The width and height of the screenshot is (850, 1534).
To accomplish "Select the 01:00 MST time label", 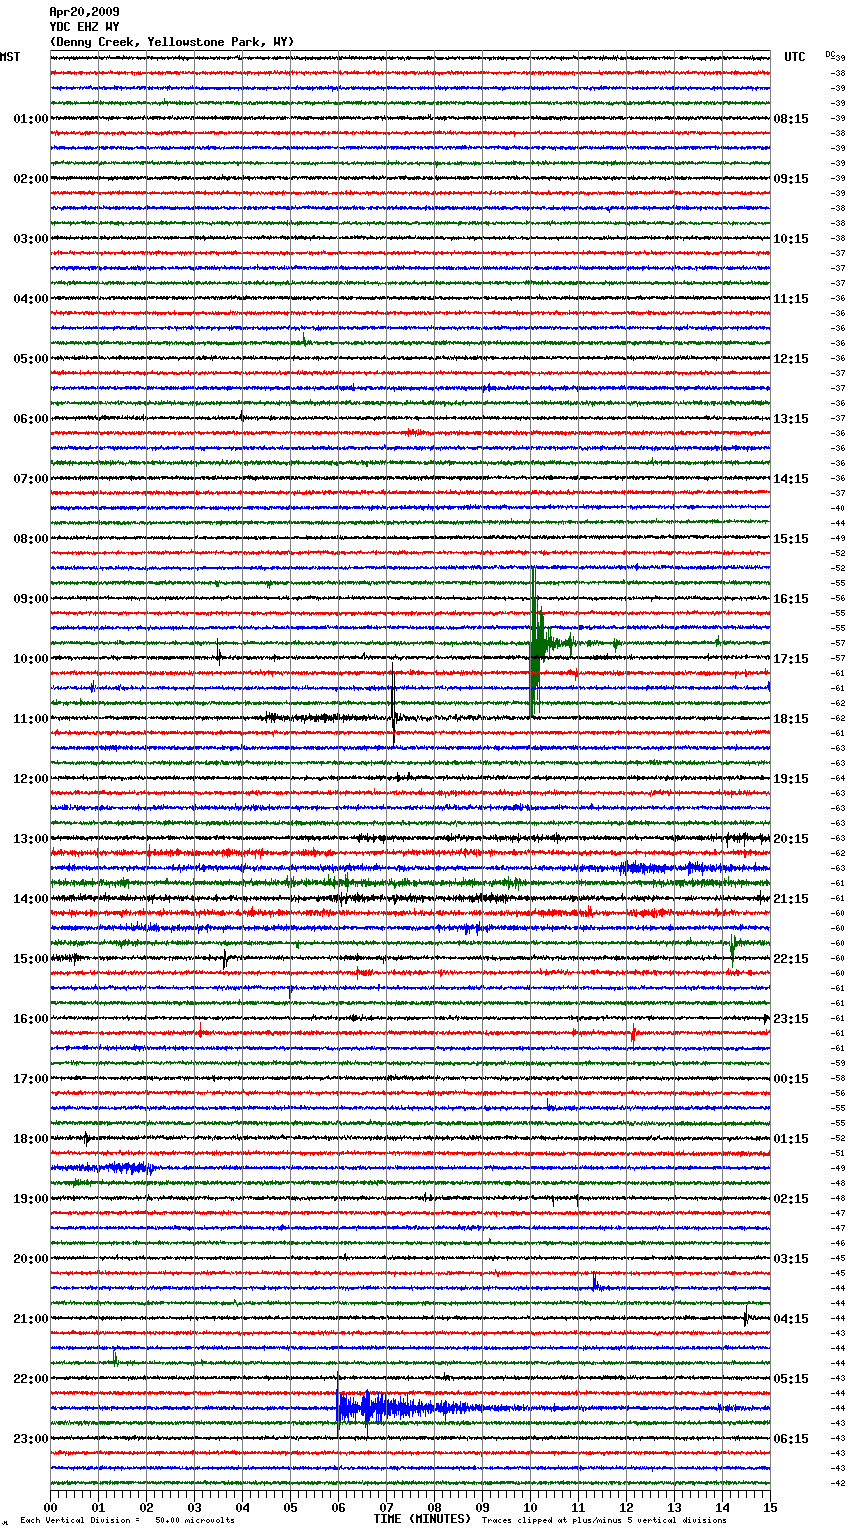I will (x=31, y=119).
